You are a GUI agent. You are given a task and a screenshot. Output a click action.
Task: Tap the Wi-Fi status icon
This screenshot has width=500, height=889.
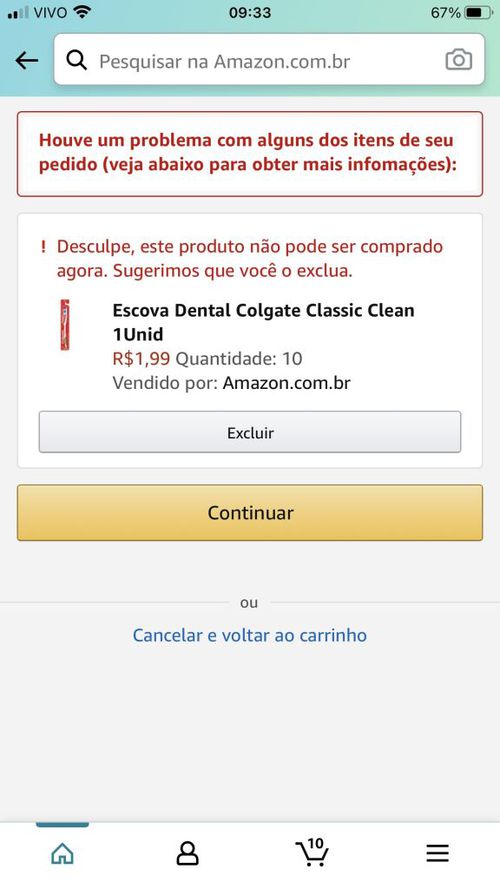point(83,12)
